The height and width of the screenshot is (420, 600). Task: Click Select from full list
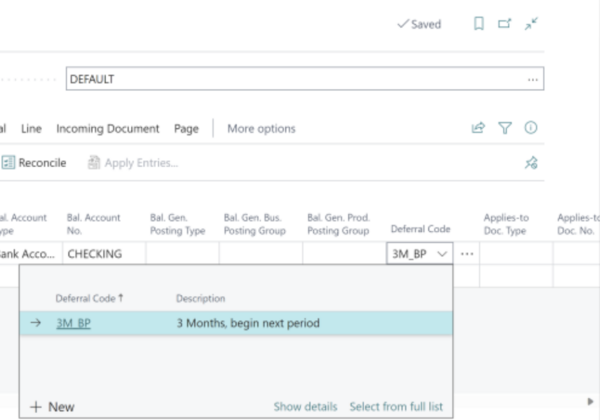click(396, 407)
